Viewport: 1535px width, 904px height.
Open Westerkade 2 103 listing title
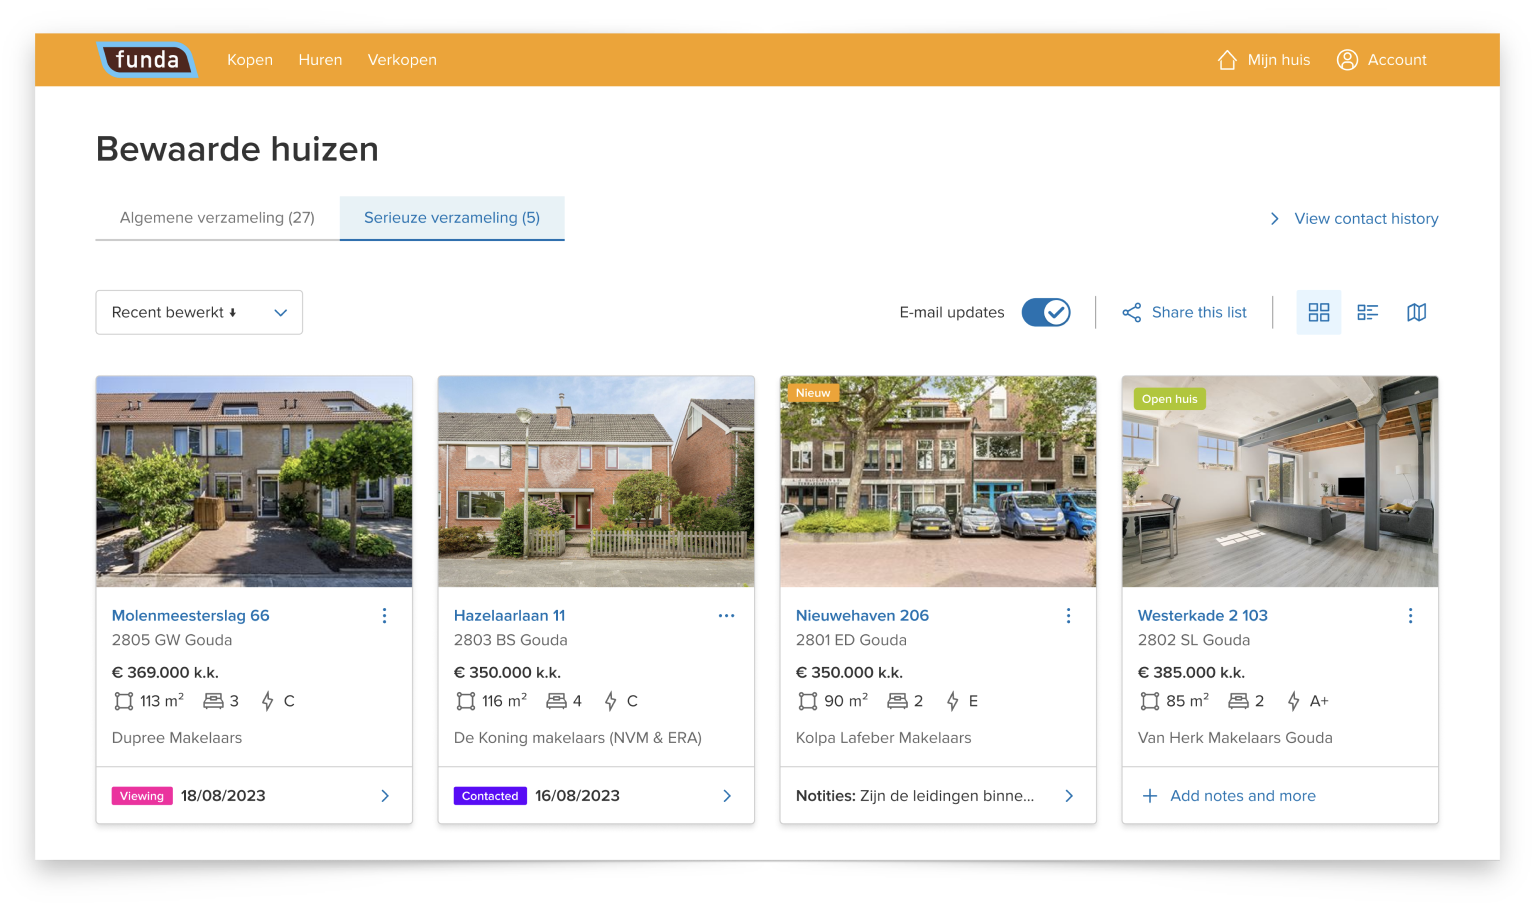(x=1203, y=616)
